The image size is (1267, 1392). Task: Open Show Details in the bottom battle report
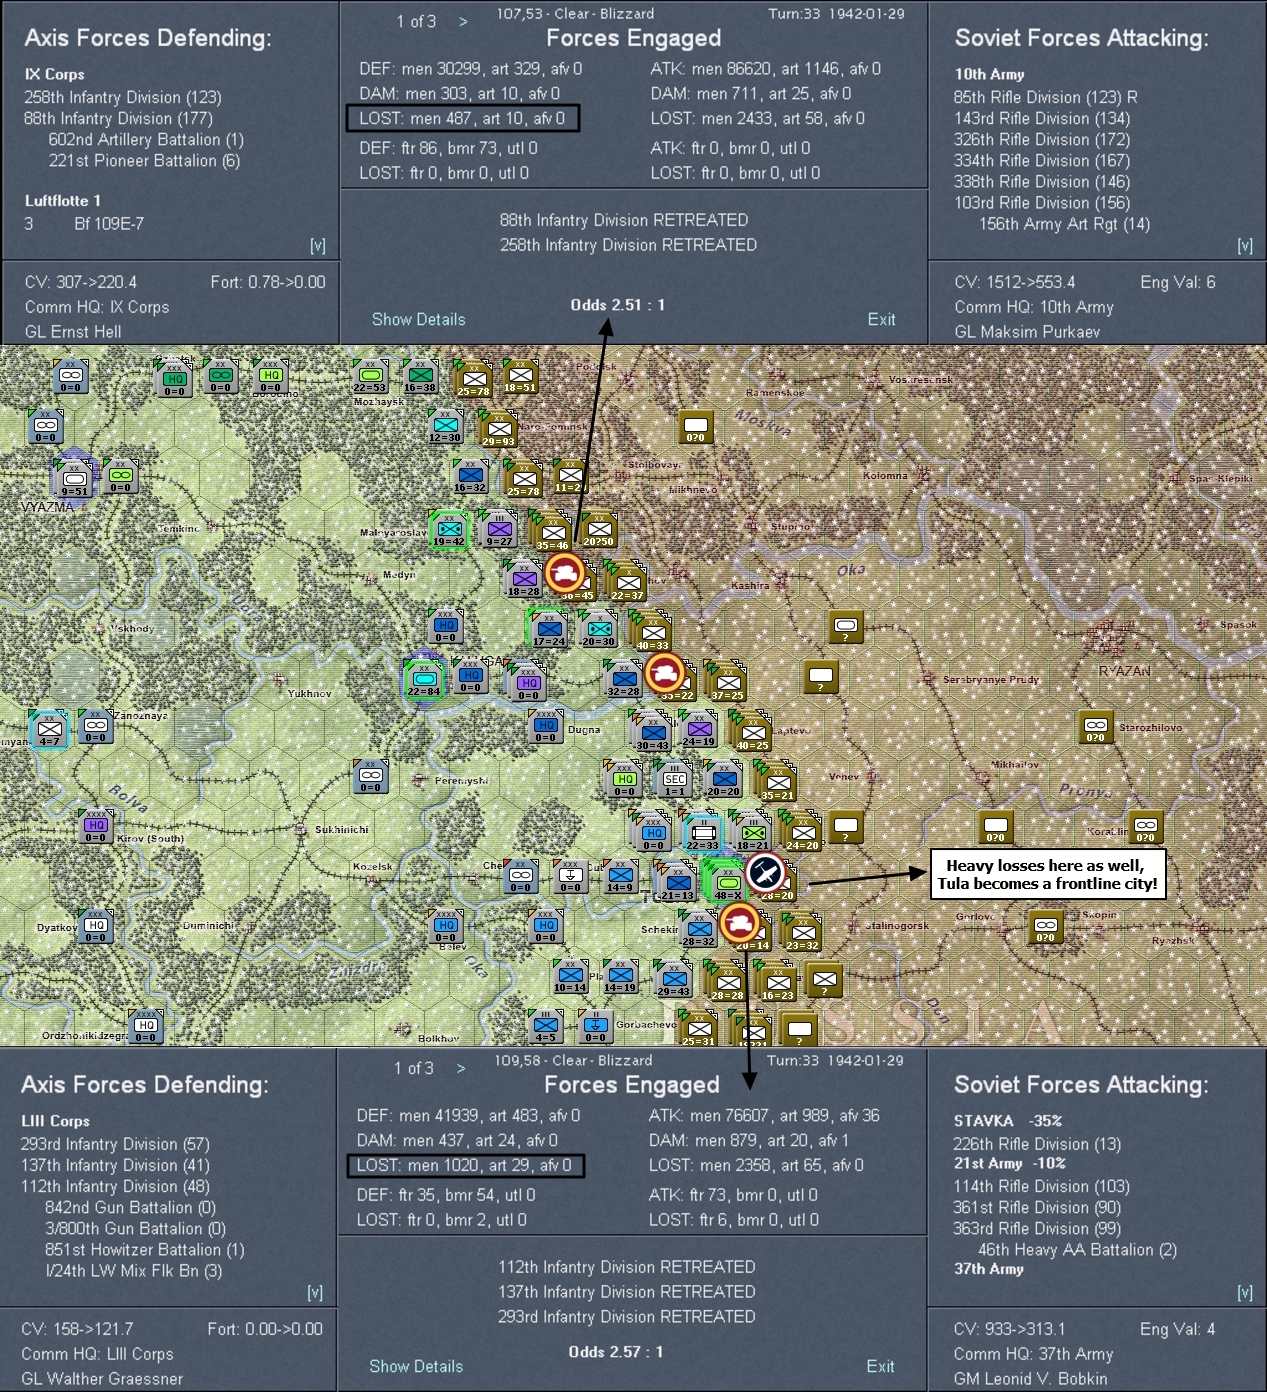tap(416, 1366)
